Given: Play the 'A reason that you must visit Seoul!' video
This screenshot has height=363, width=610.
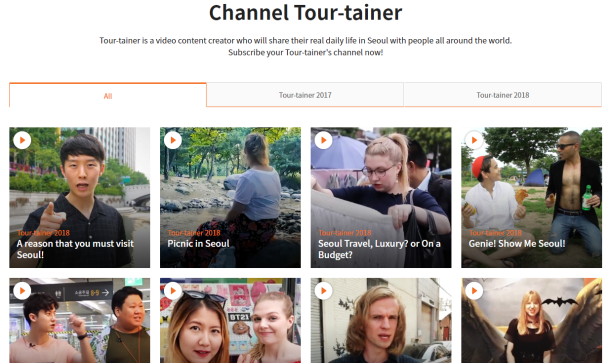Looking at the screenshot, I should click(22, 140).
